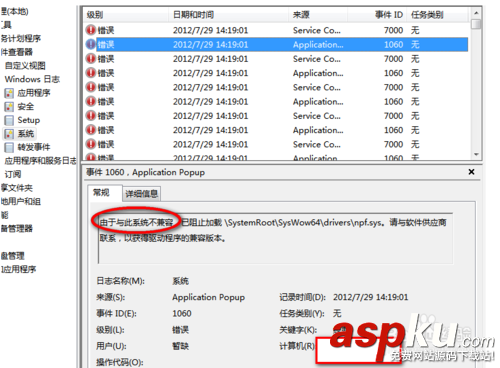Switch to the 详细信息 tab
The width and height of the screenshot is (500, 368).
pos(142,194)
